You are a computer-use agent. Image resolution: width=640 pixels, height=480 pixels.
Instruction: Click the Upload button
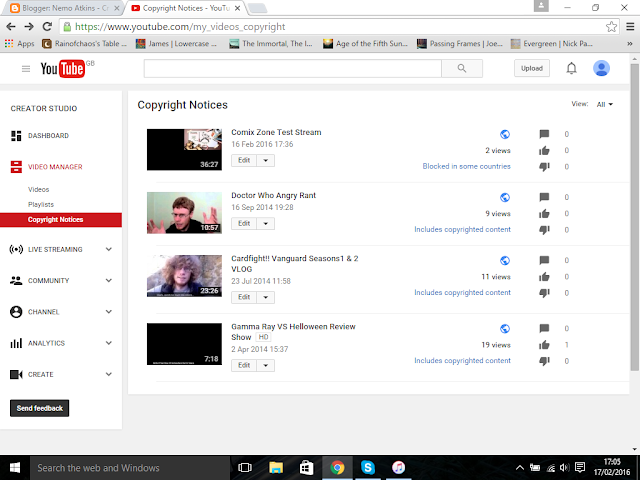pos(532,68)
